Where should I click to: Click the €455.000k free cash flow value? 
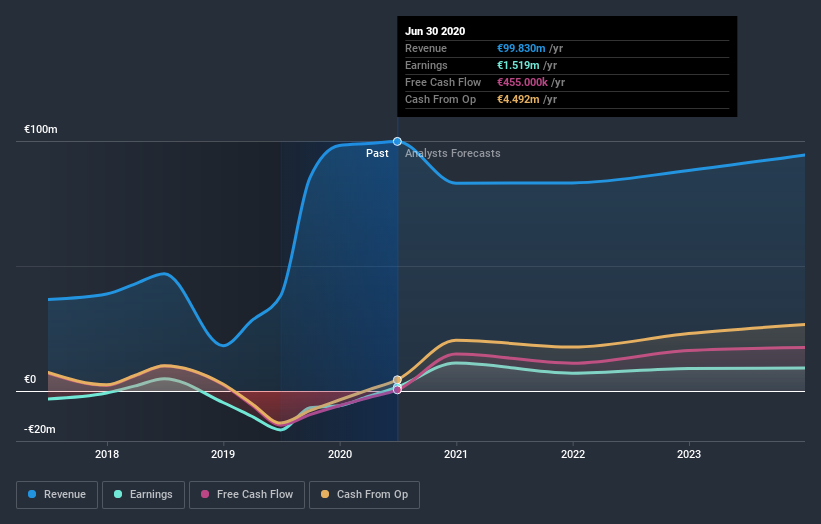522,82
